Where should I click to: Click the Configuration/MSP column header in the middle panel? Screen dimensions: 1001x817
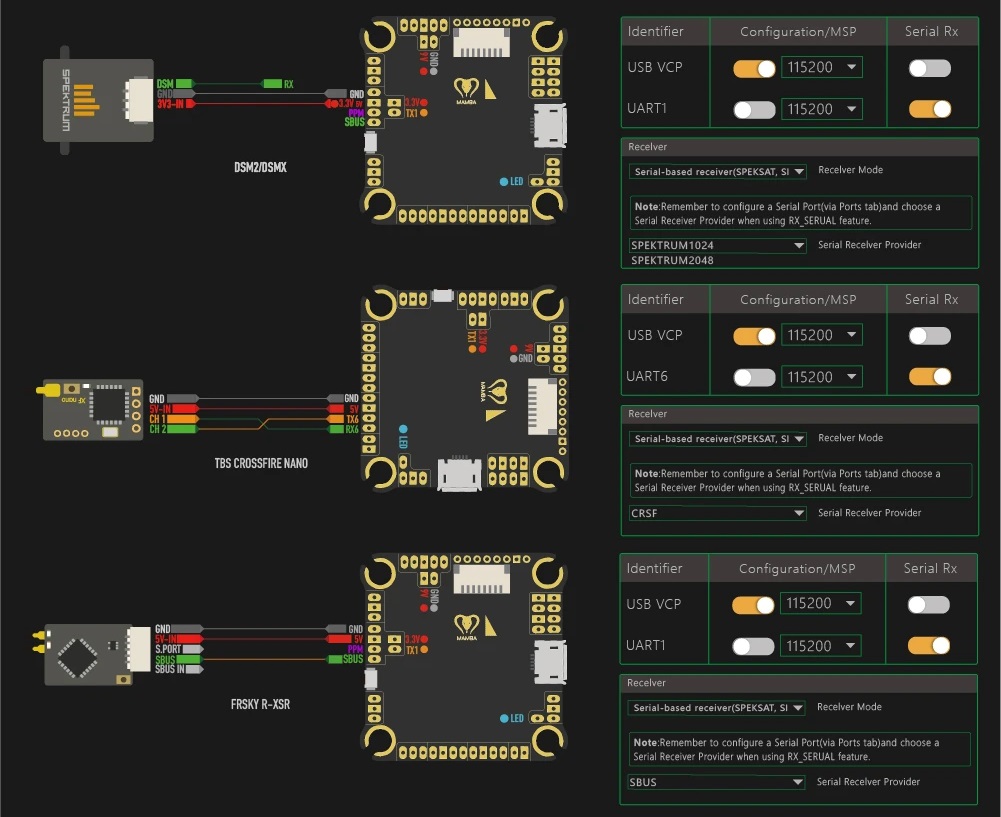(x=798, y=299)
